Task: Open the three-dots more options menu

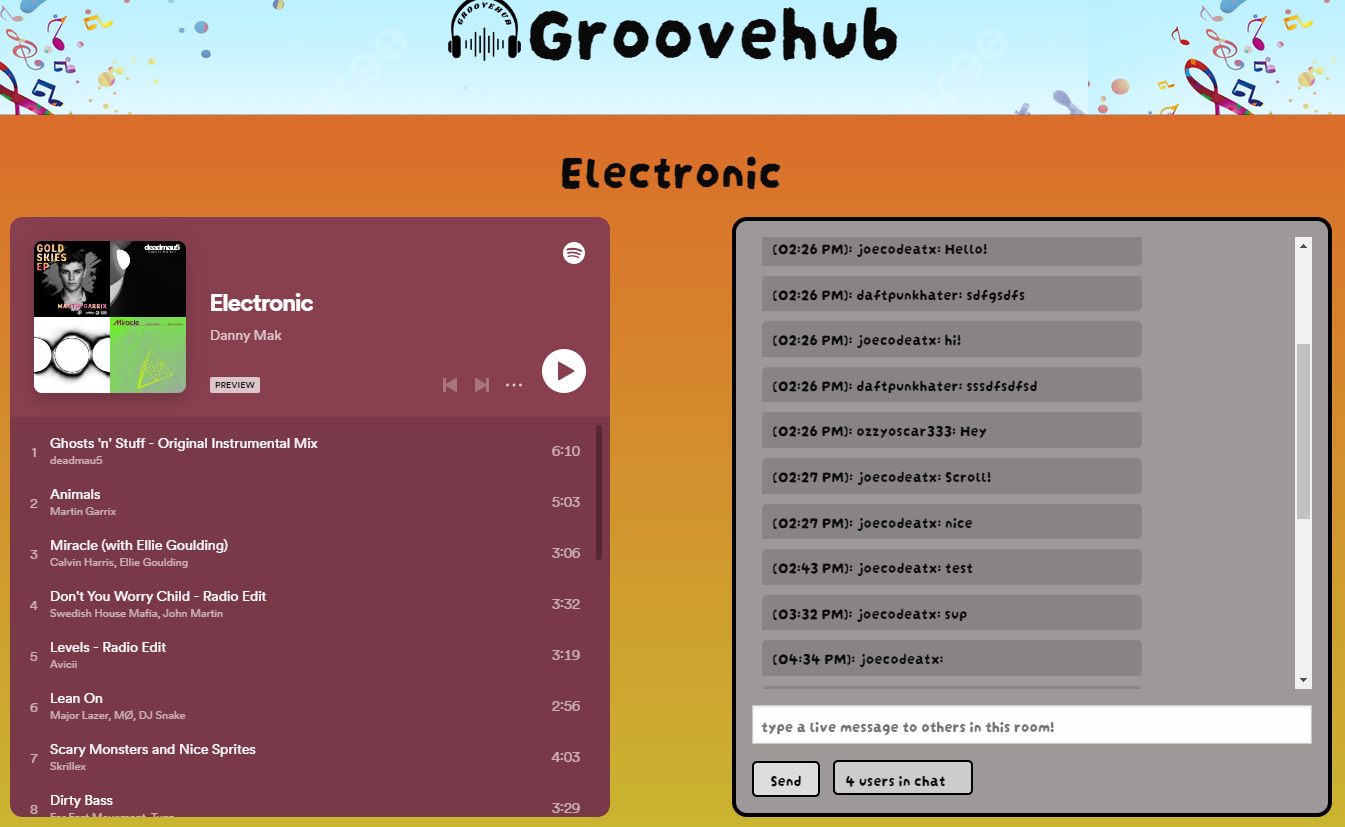Action: [x=514, y=385]
